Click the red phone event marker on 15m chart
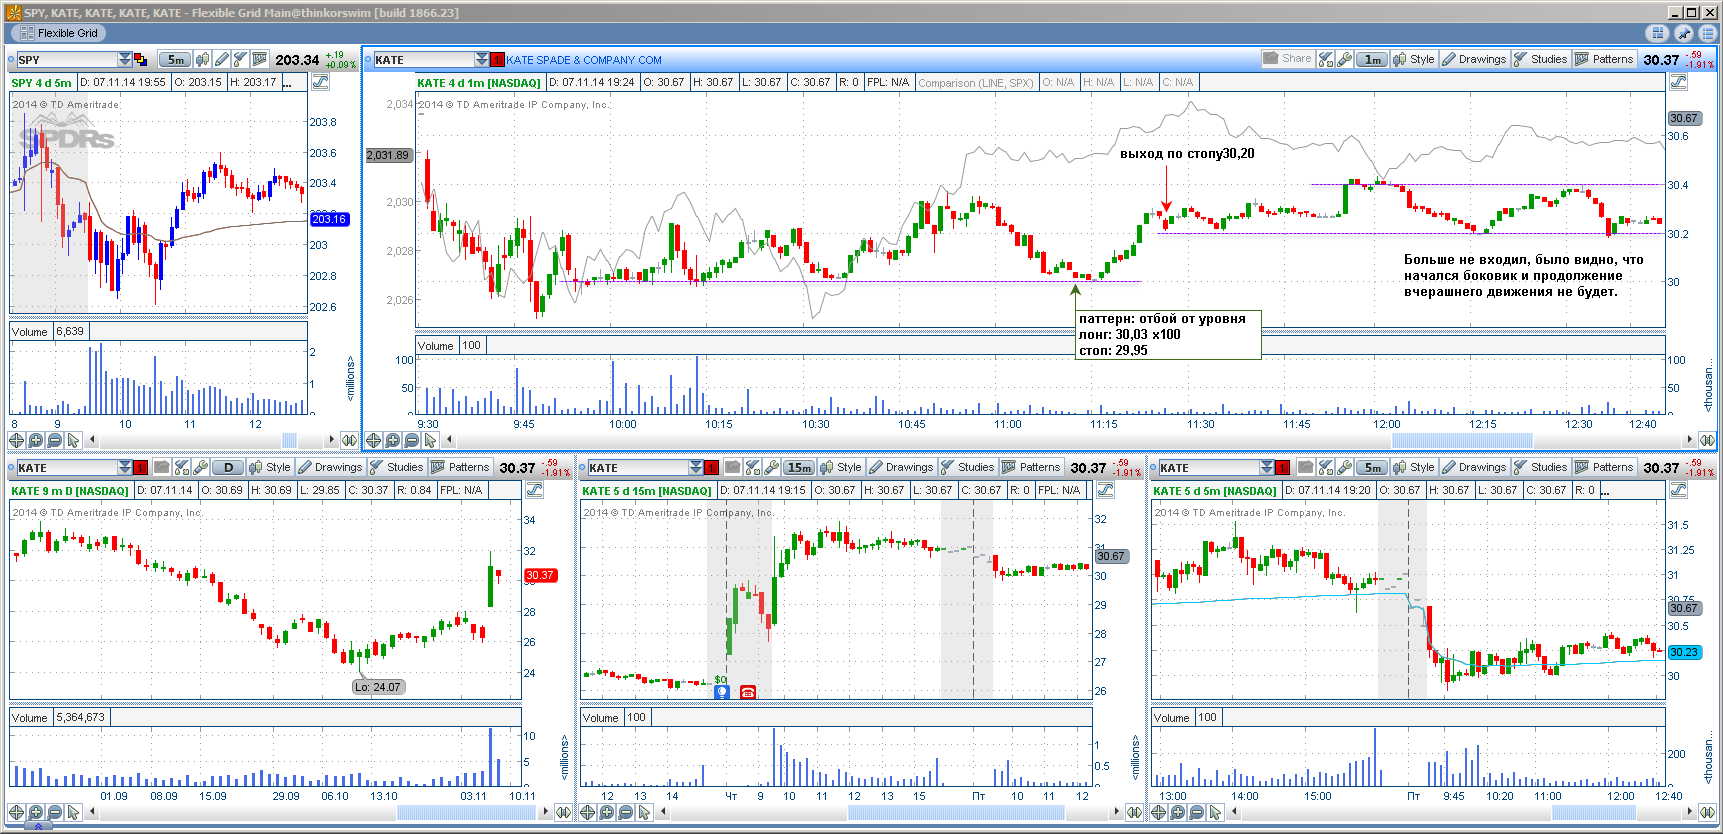The height and width of the screenshot is (834, 1723). tap(747, 692)
